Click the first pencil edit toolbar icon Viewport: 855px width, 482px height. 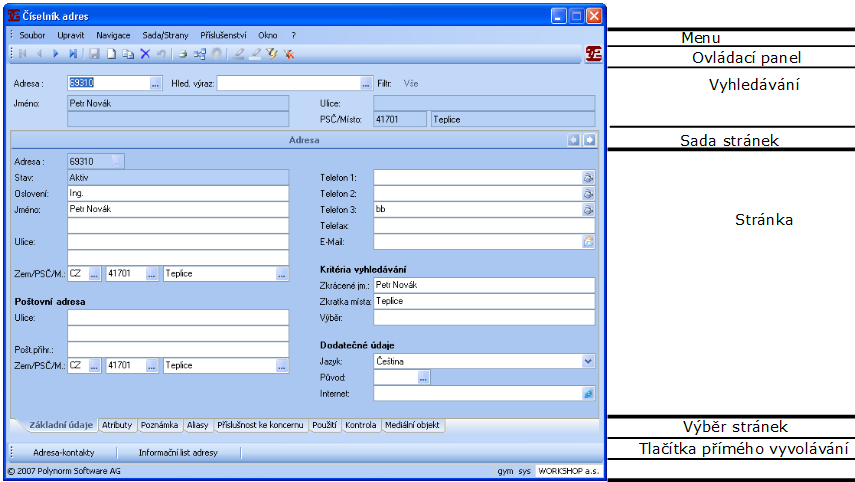[x=238, y=54]
